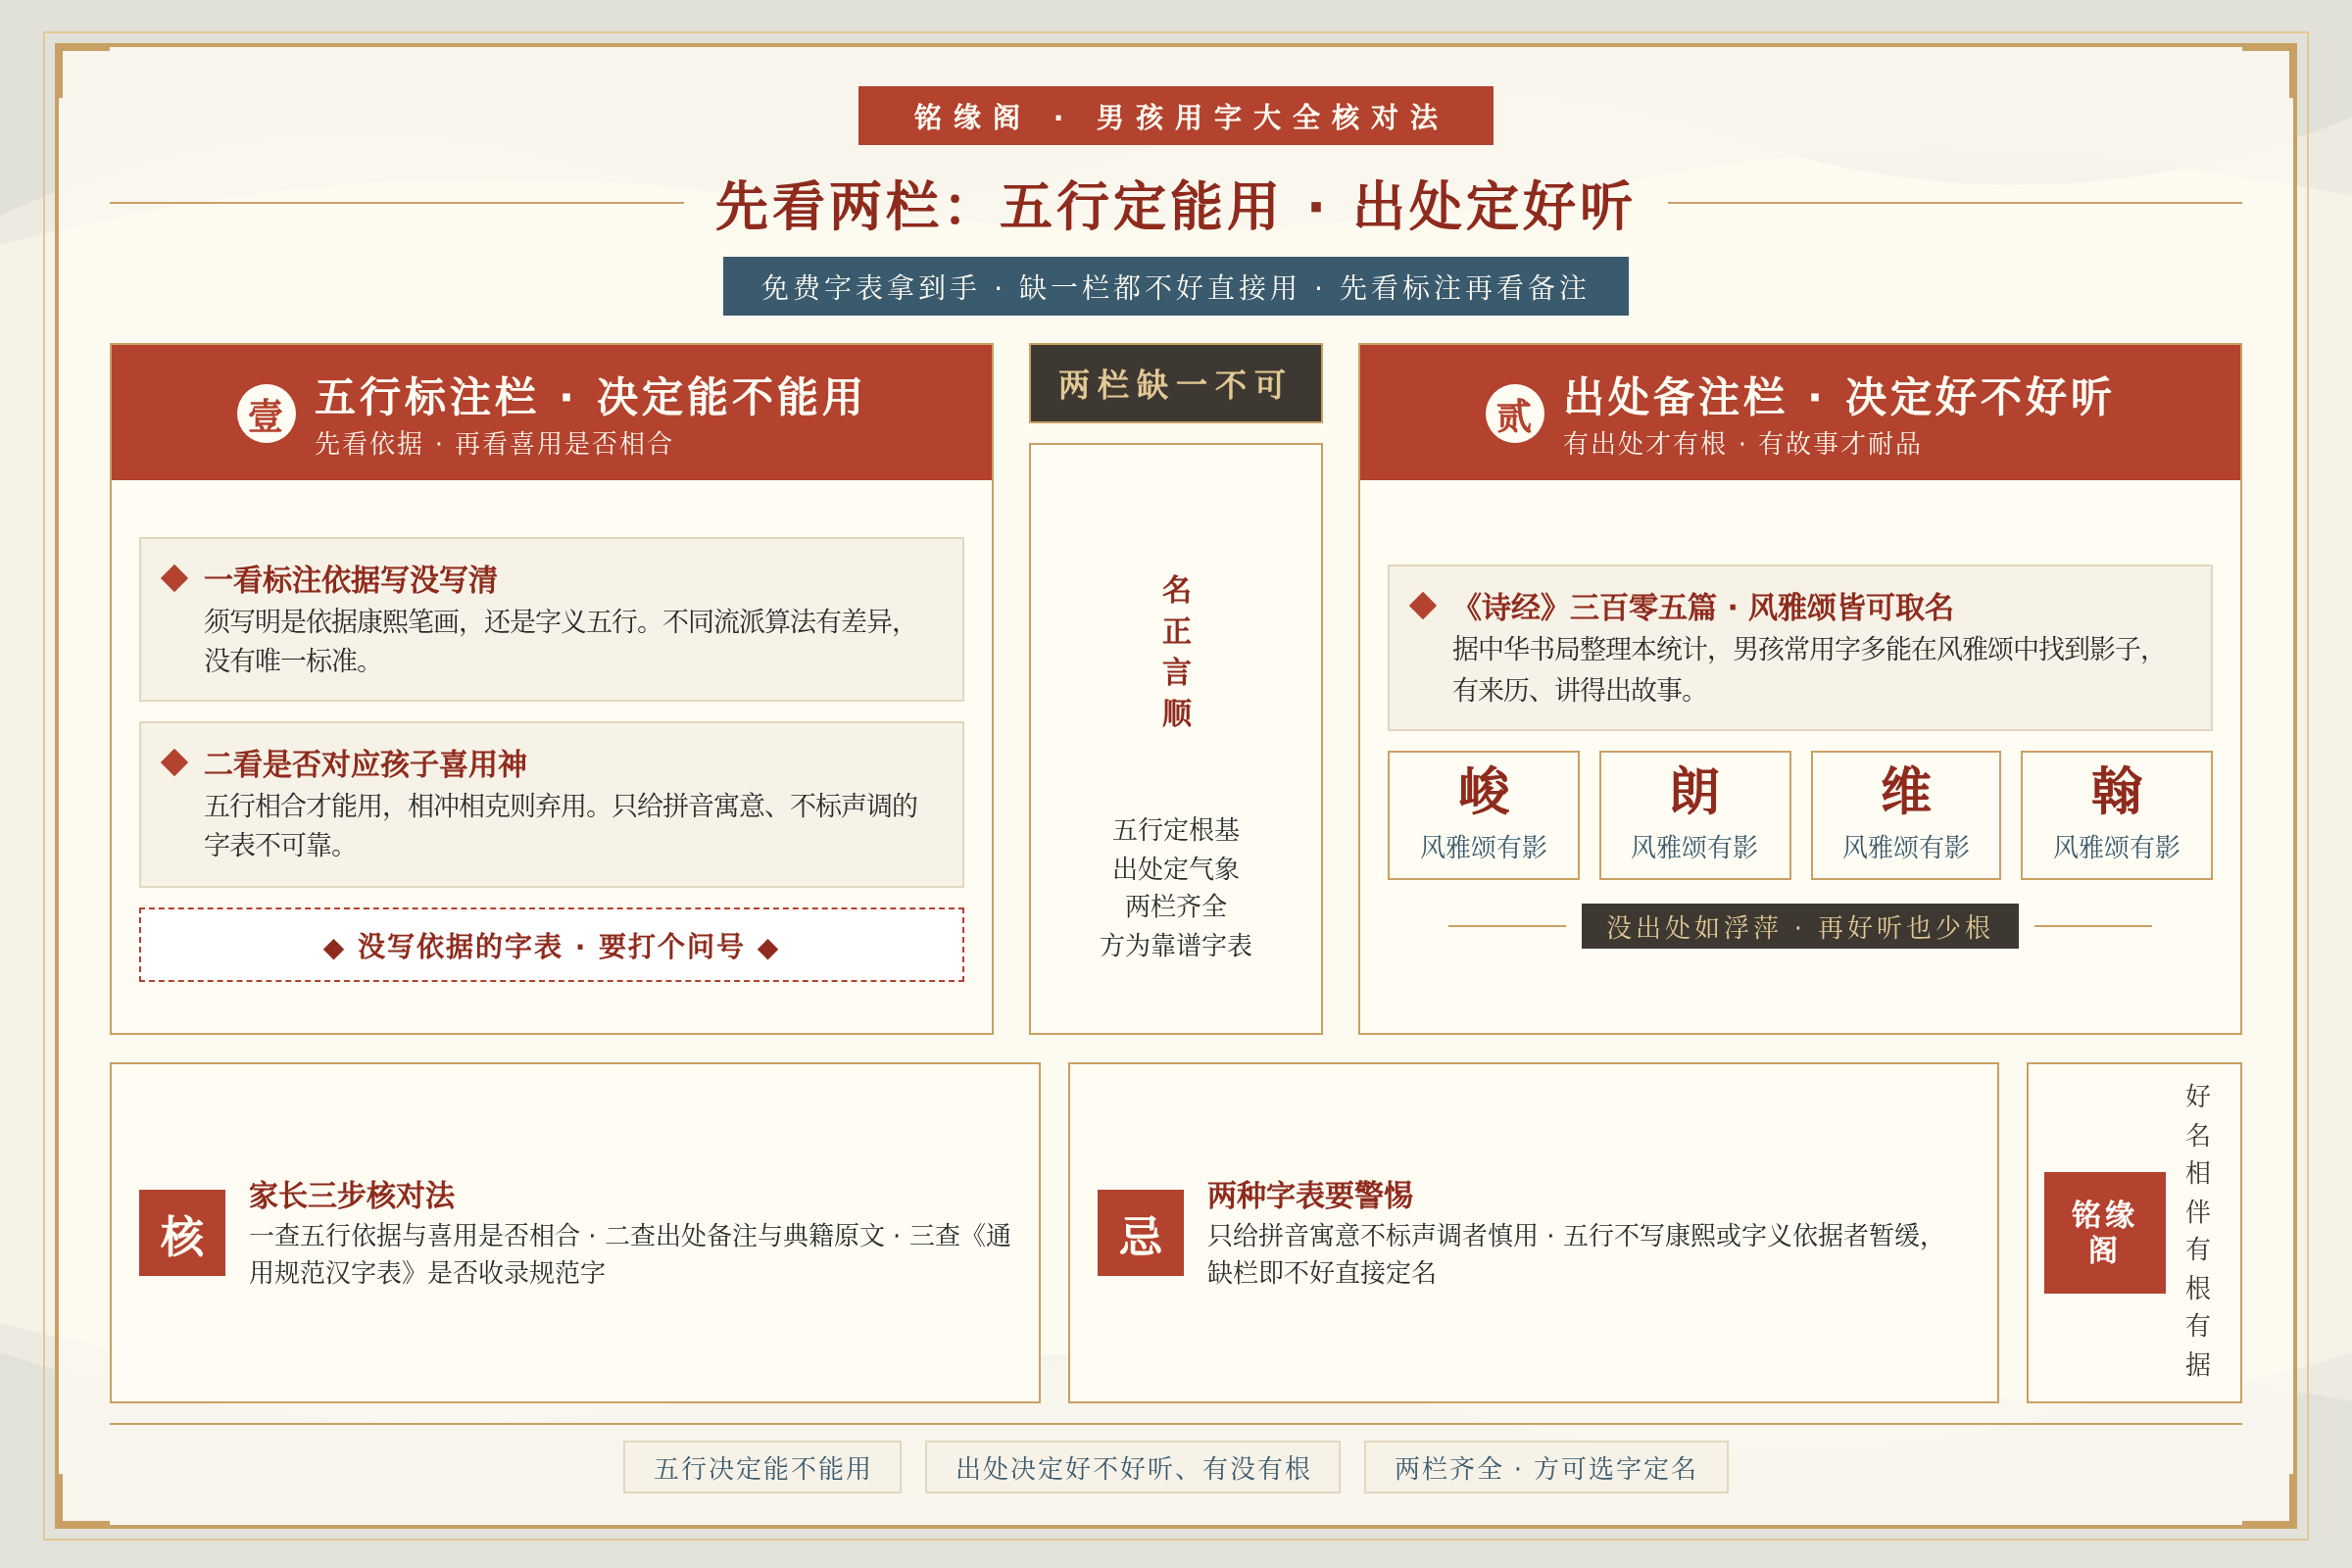Click the 壹 circle badge icon
Image resolution: width=2352 pixels, height=1568 pixels.
[266, 413]
